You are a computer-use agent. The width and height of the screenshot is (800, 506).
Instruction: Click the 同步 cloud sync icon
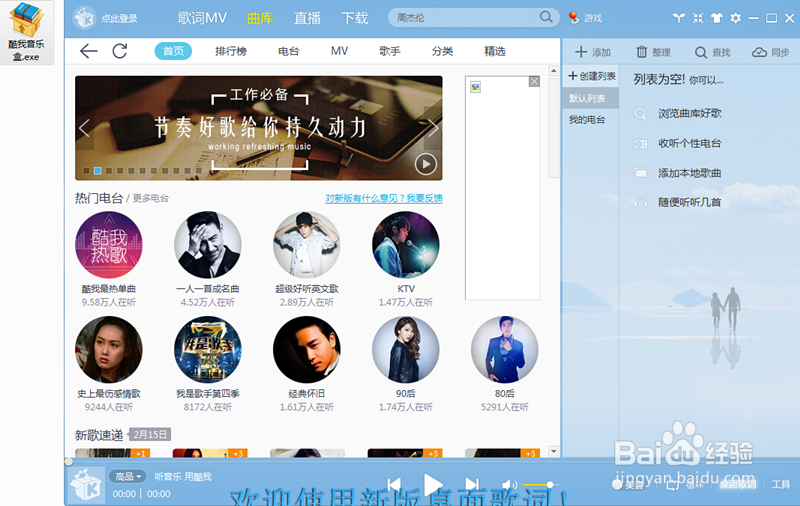tap(759, 52)
